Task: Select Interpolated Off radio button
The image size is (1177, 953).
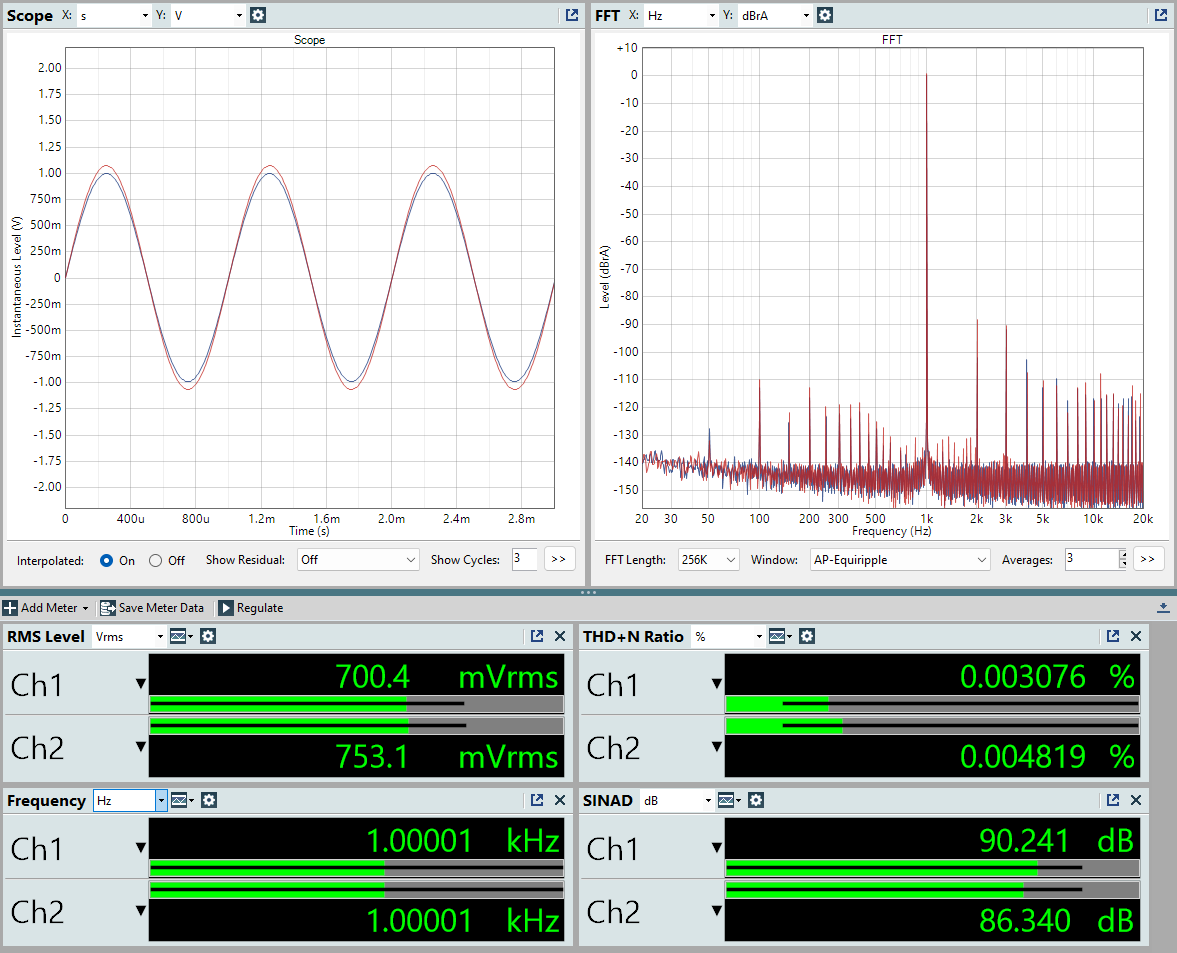Action: (155, 561)
